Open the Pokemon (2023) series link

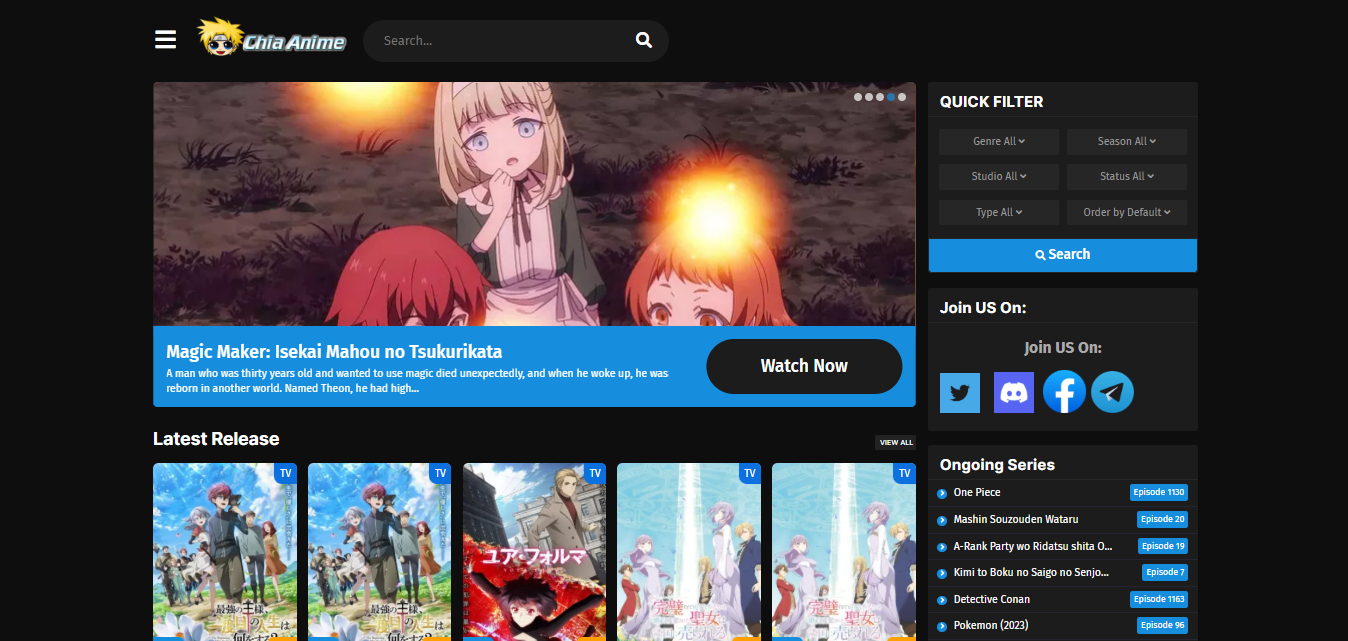(x=991, y=626)
